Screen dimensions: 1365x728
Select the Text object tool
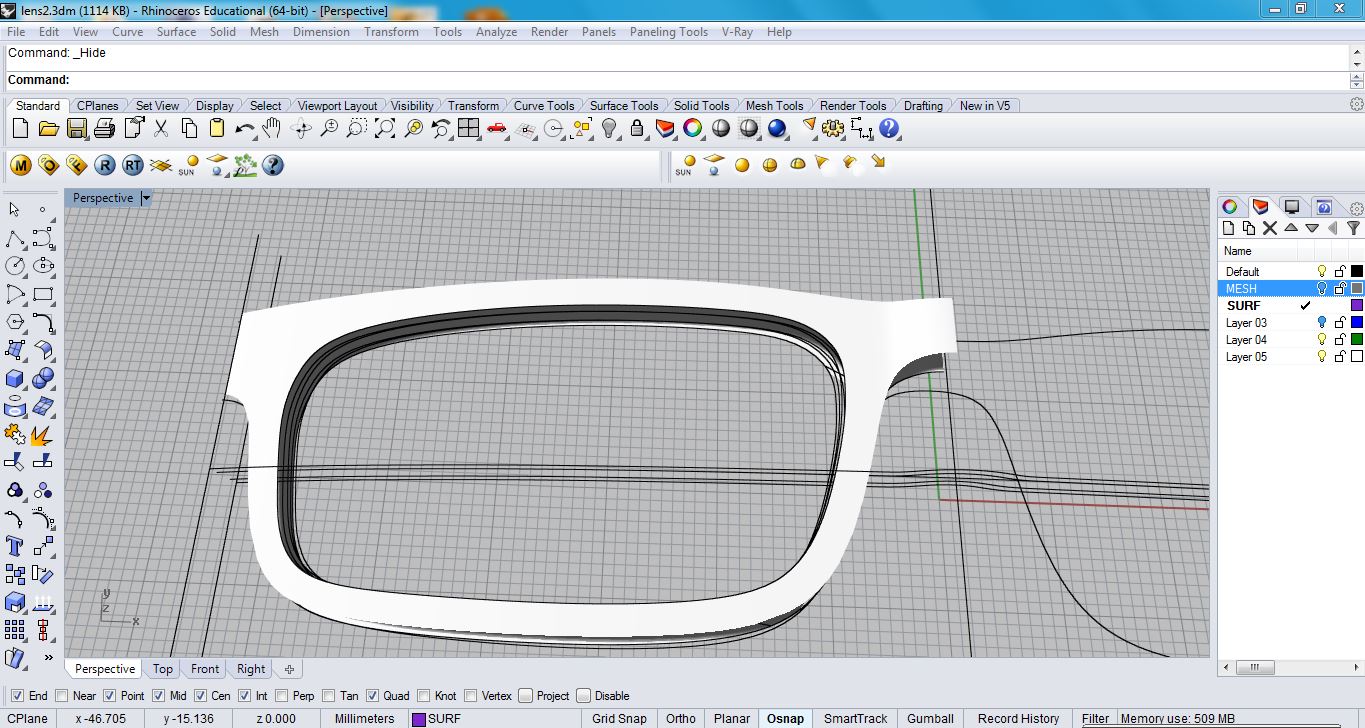tap(15, 546)
